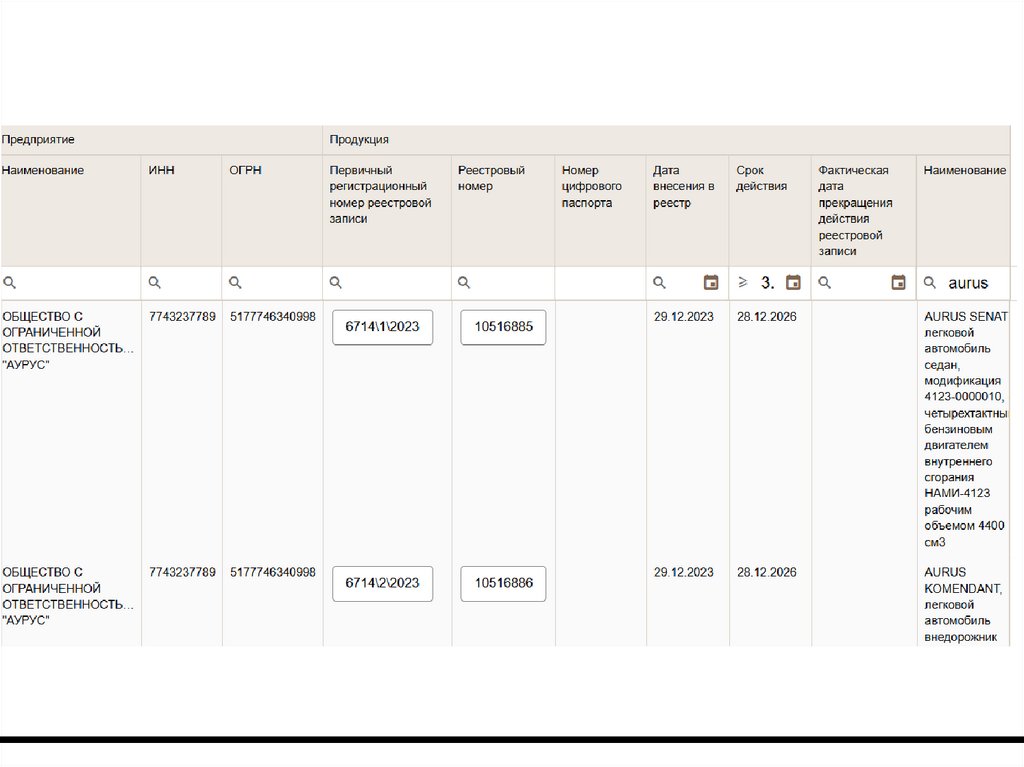
Task: Select AURUS KOMENDANT product description cell
Action: [963, 604]
